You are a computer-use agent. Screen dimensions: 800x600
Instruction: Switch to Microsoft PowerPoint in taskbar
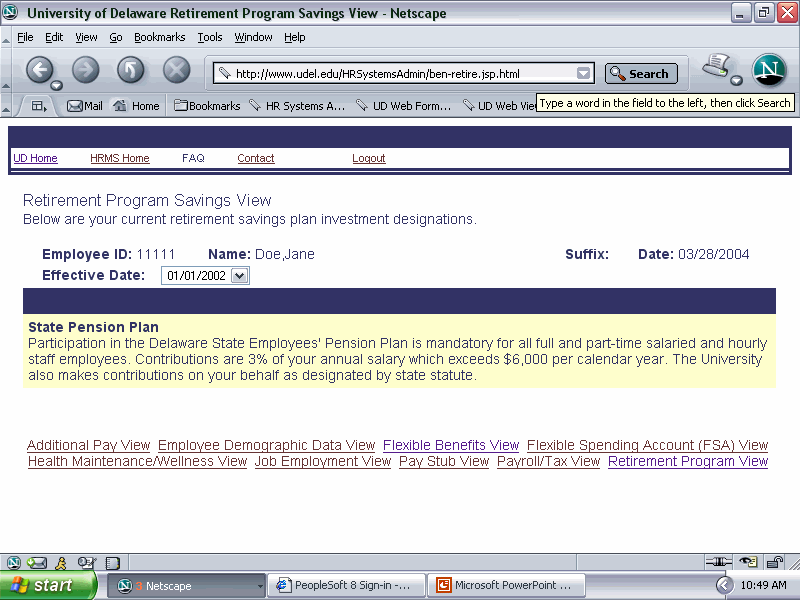[505, 585]
